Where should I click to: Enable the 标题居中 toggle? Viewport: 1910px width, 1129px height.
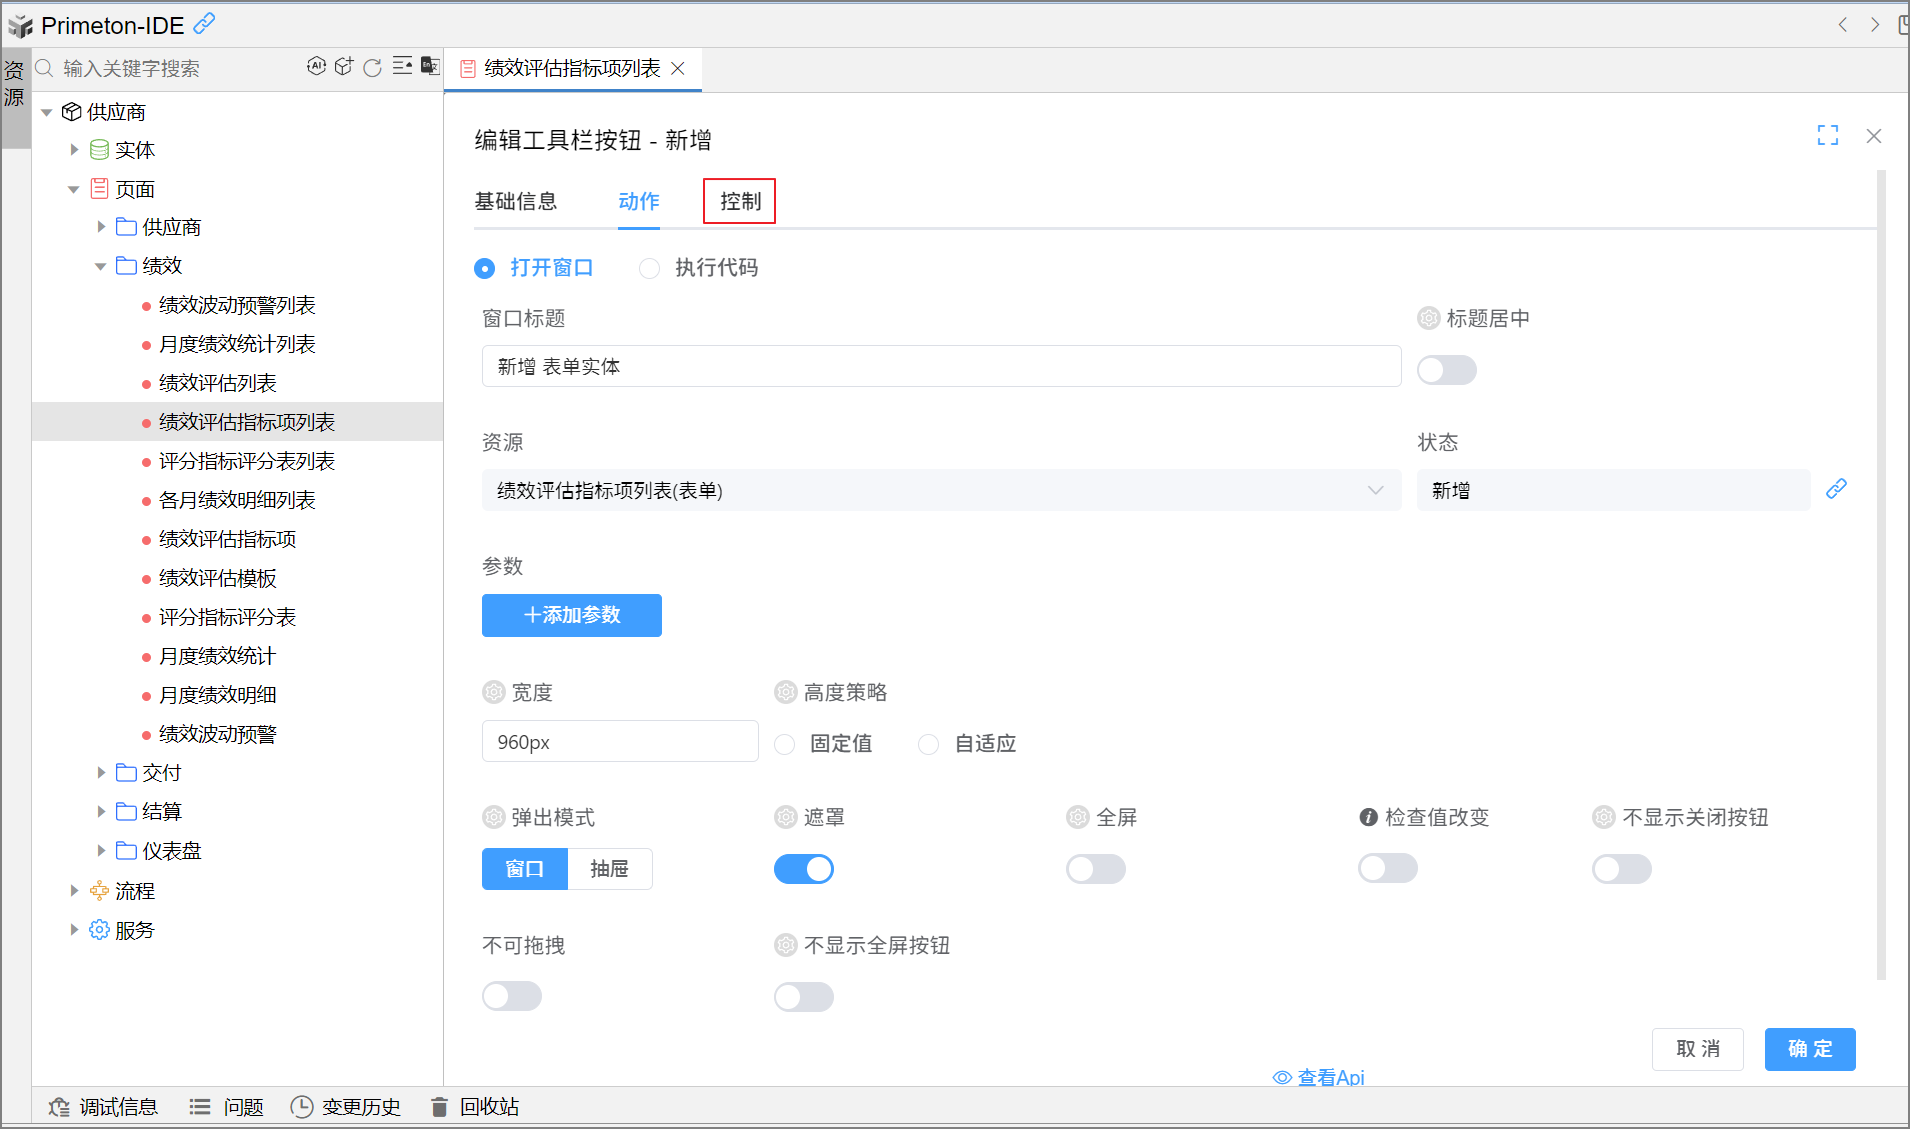coord(1446,370)
